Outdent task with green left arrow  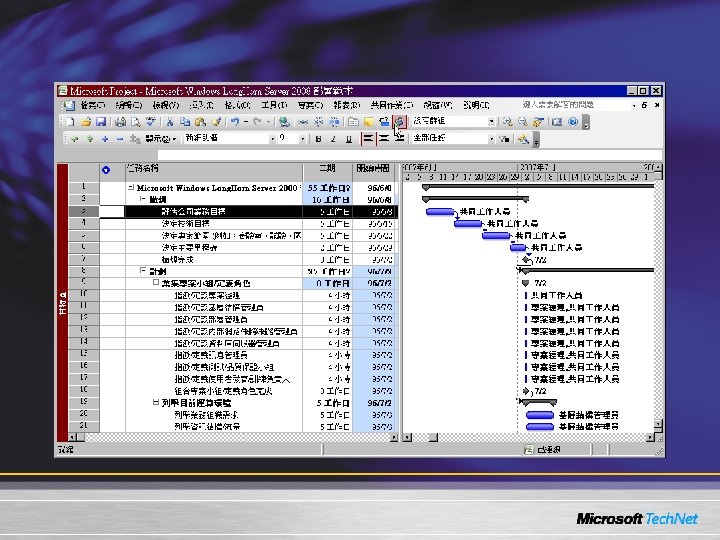75,138
